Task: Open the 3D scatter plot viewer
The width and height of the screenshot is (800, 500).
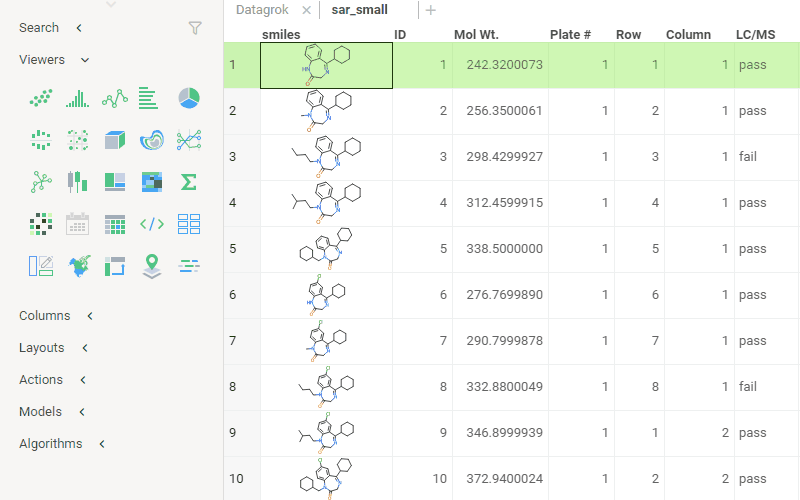Action: point(114,140)
